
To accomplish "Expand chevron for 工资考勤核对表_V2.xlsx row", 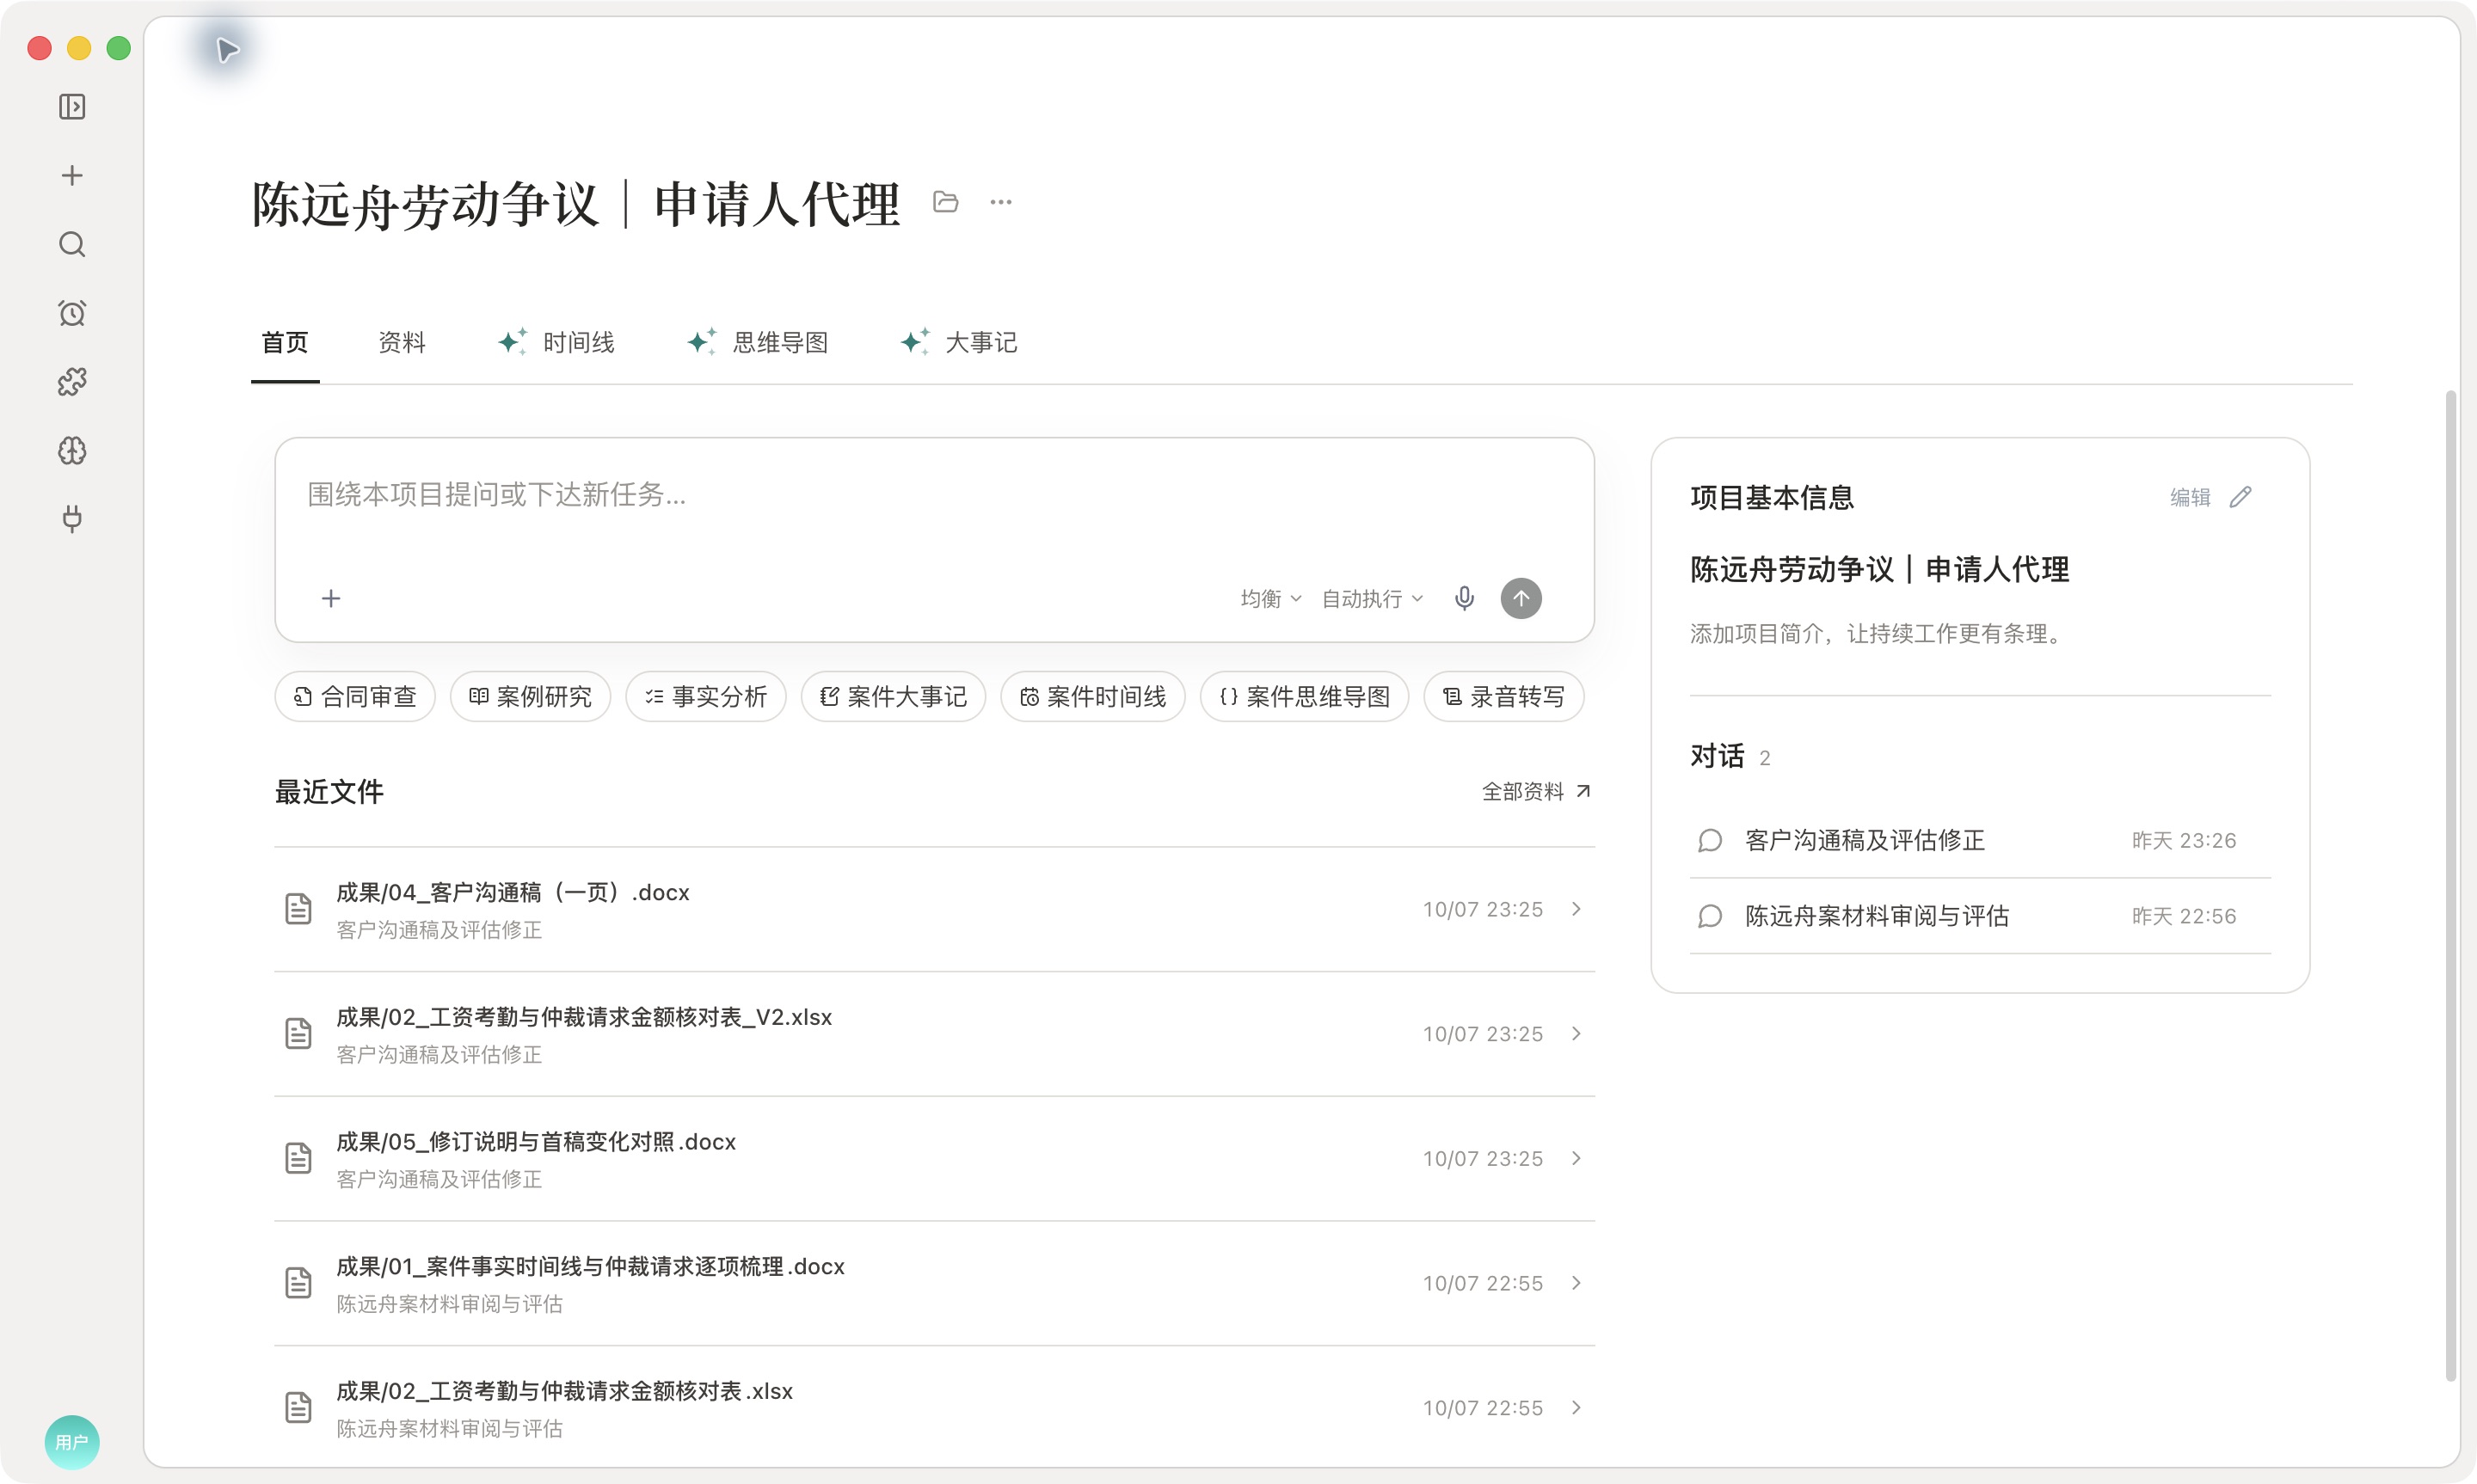I will (1576, 1033).
